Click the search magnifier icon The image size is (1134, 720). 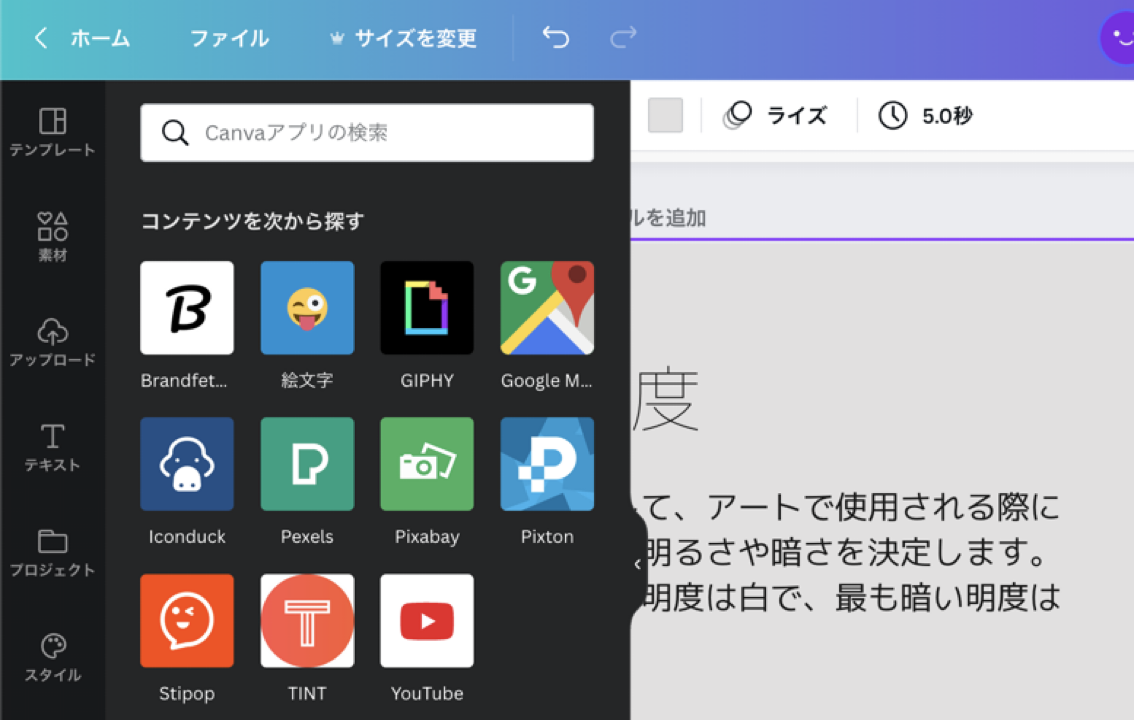pos(175,133)
